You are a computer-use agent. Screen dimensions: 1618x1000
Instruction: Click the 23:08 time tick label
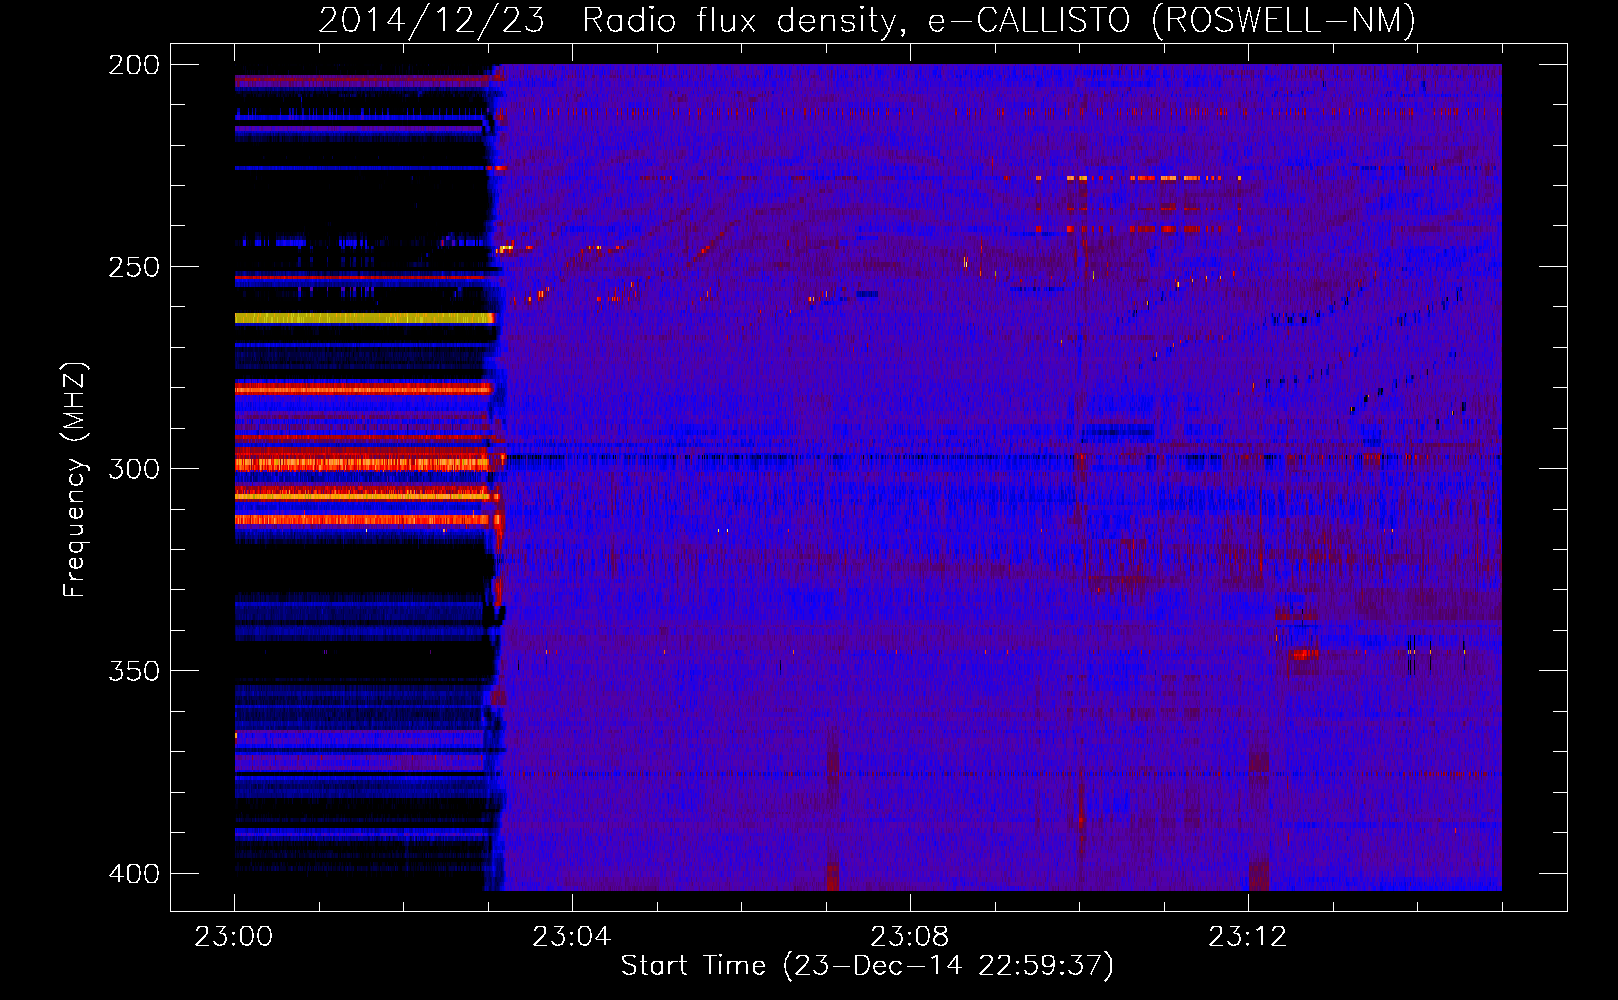point(909,937)
